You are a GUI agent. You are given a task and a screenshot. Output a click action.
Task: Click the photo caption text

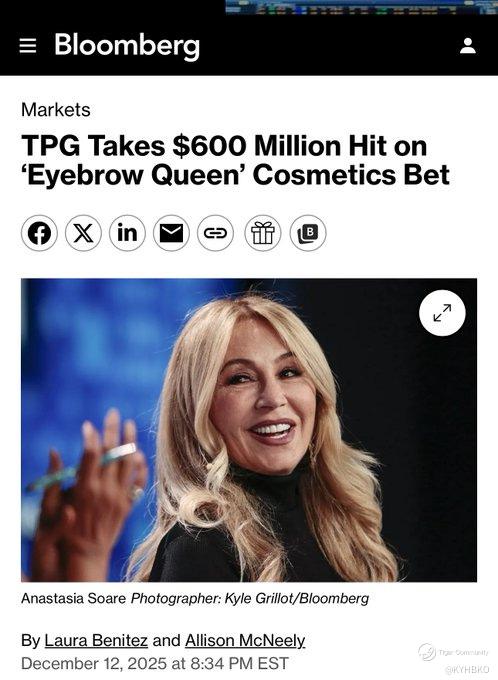point(195,598)
